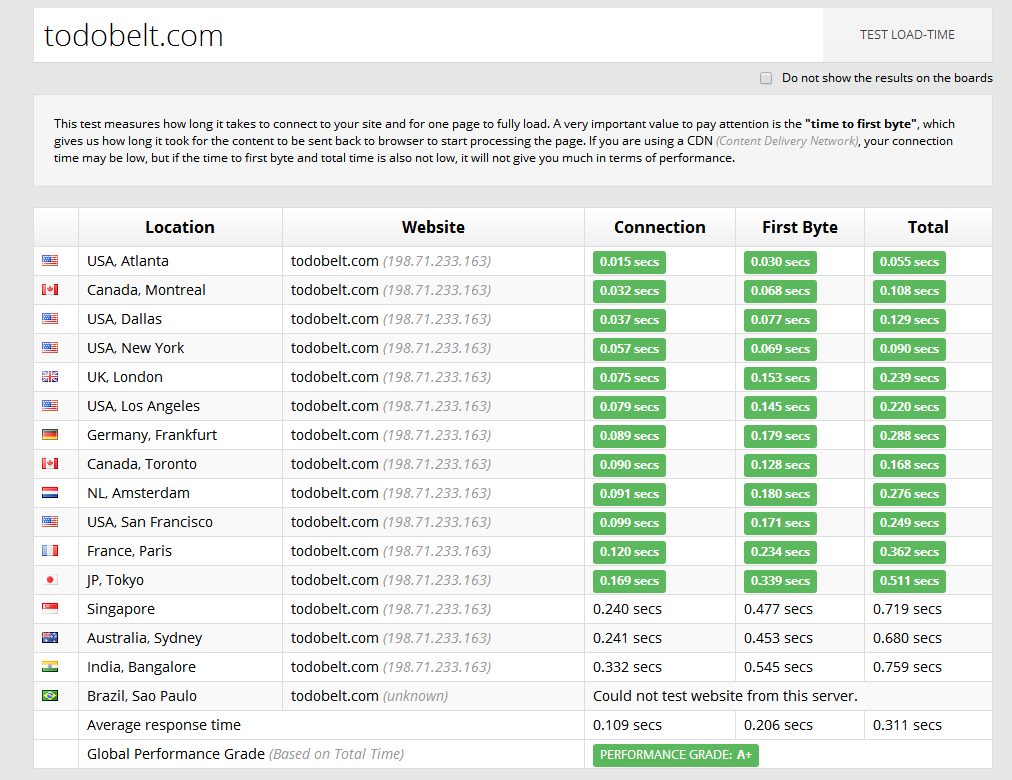Click the 0.220 secs total badge for Los Angeles
Image resolution: width=1012 pixels, height=780 pixels.
pyautogui.click(x=909, y=407)
